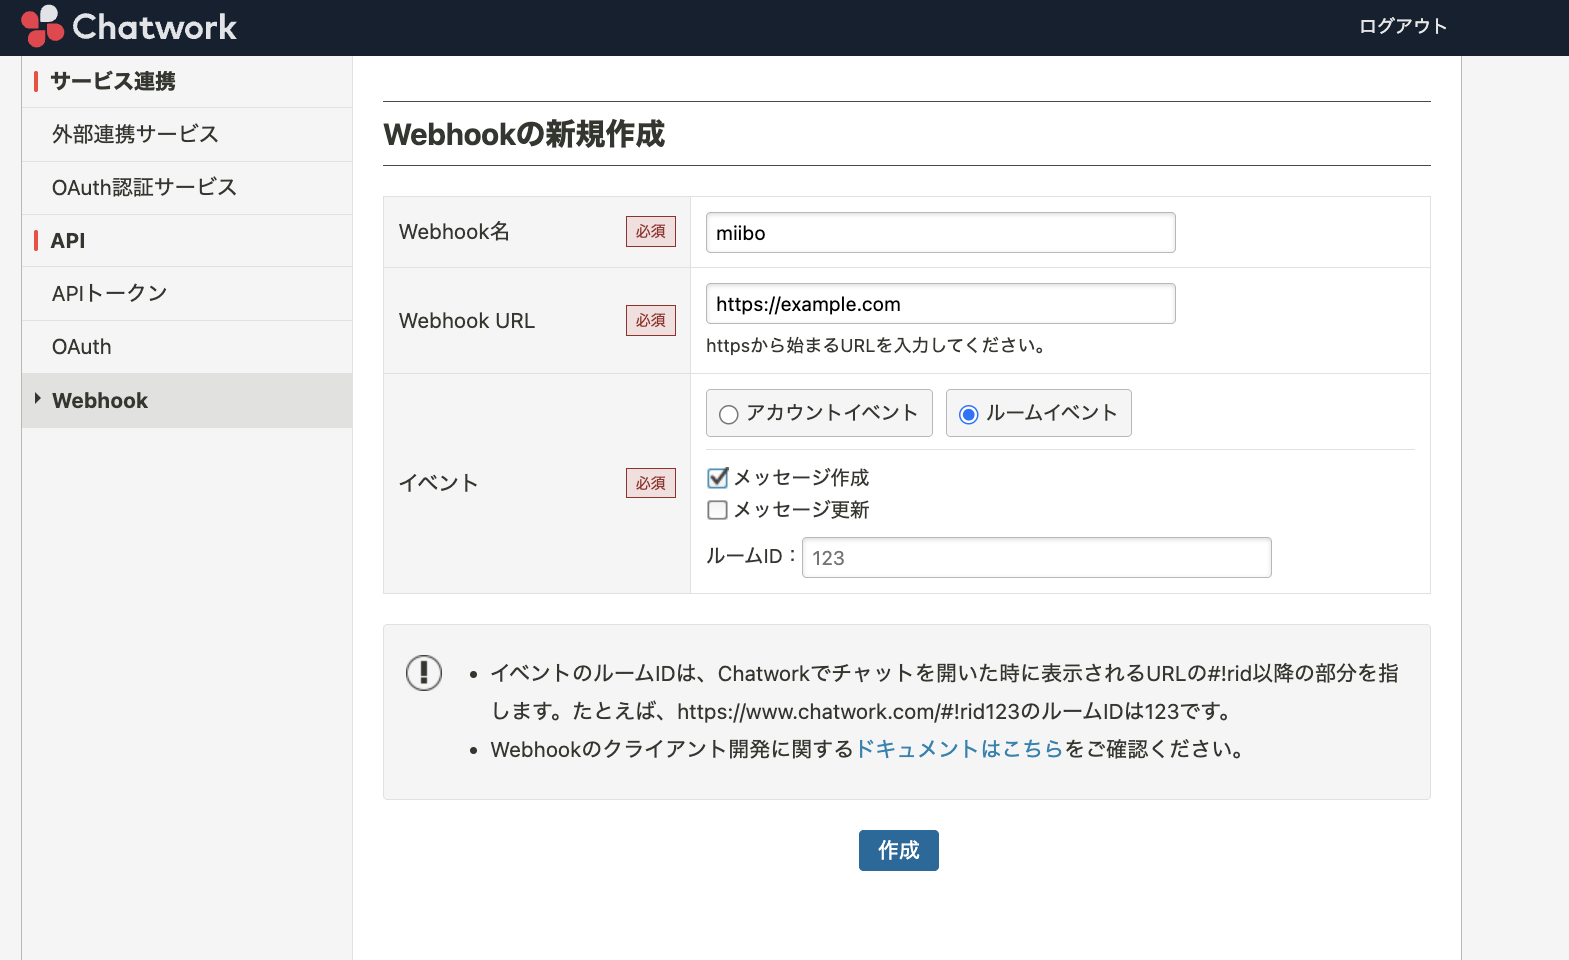The height and width of the screenshot is (960, 1569).
Task: Uncheck the メッセージ作成 checkbox
Action: tap(717, 477)
